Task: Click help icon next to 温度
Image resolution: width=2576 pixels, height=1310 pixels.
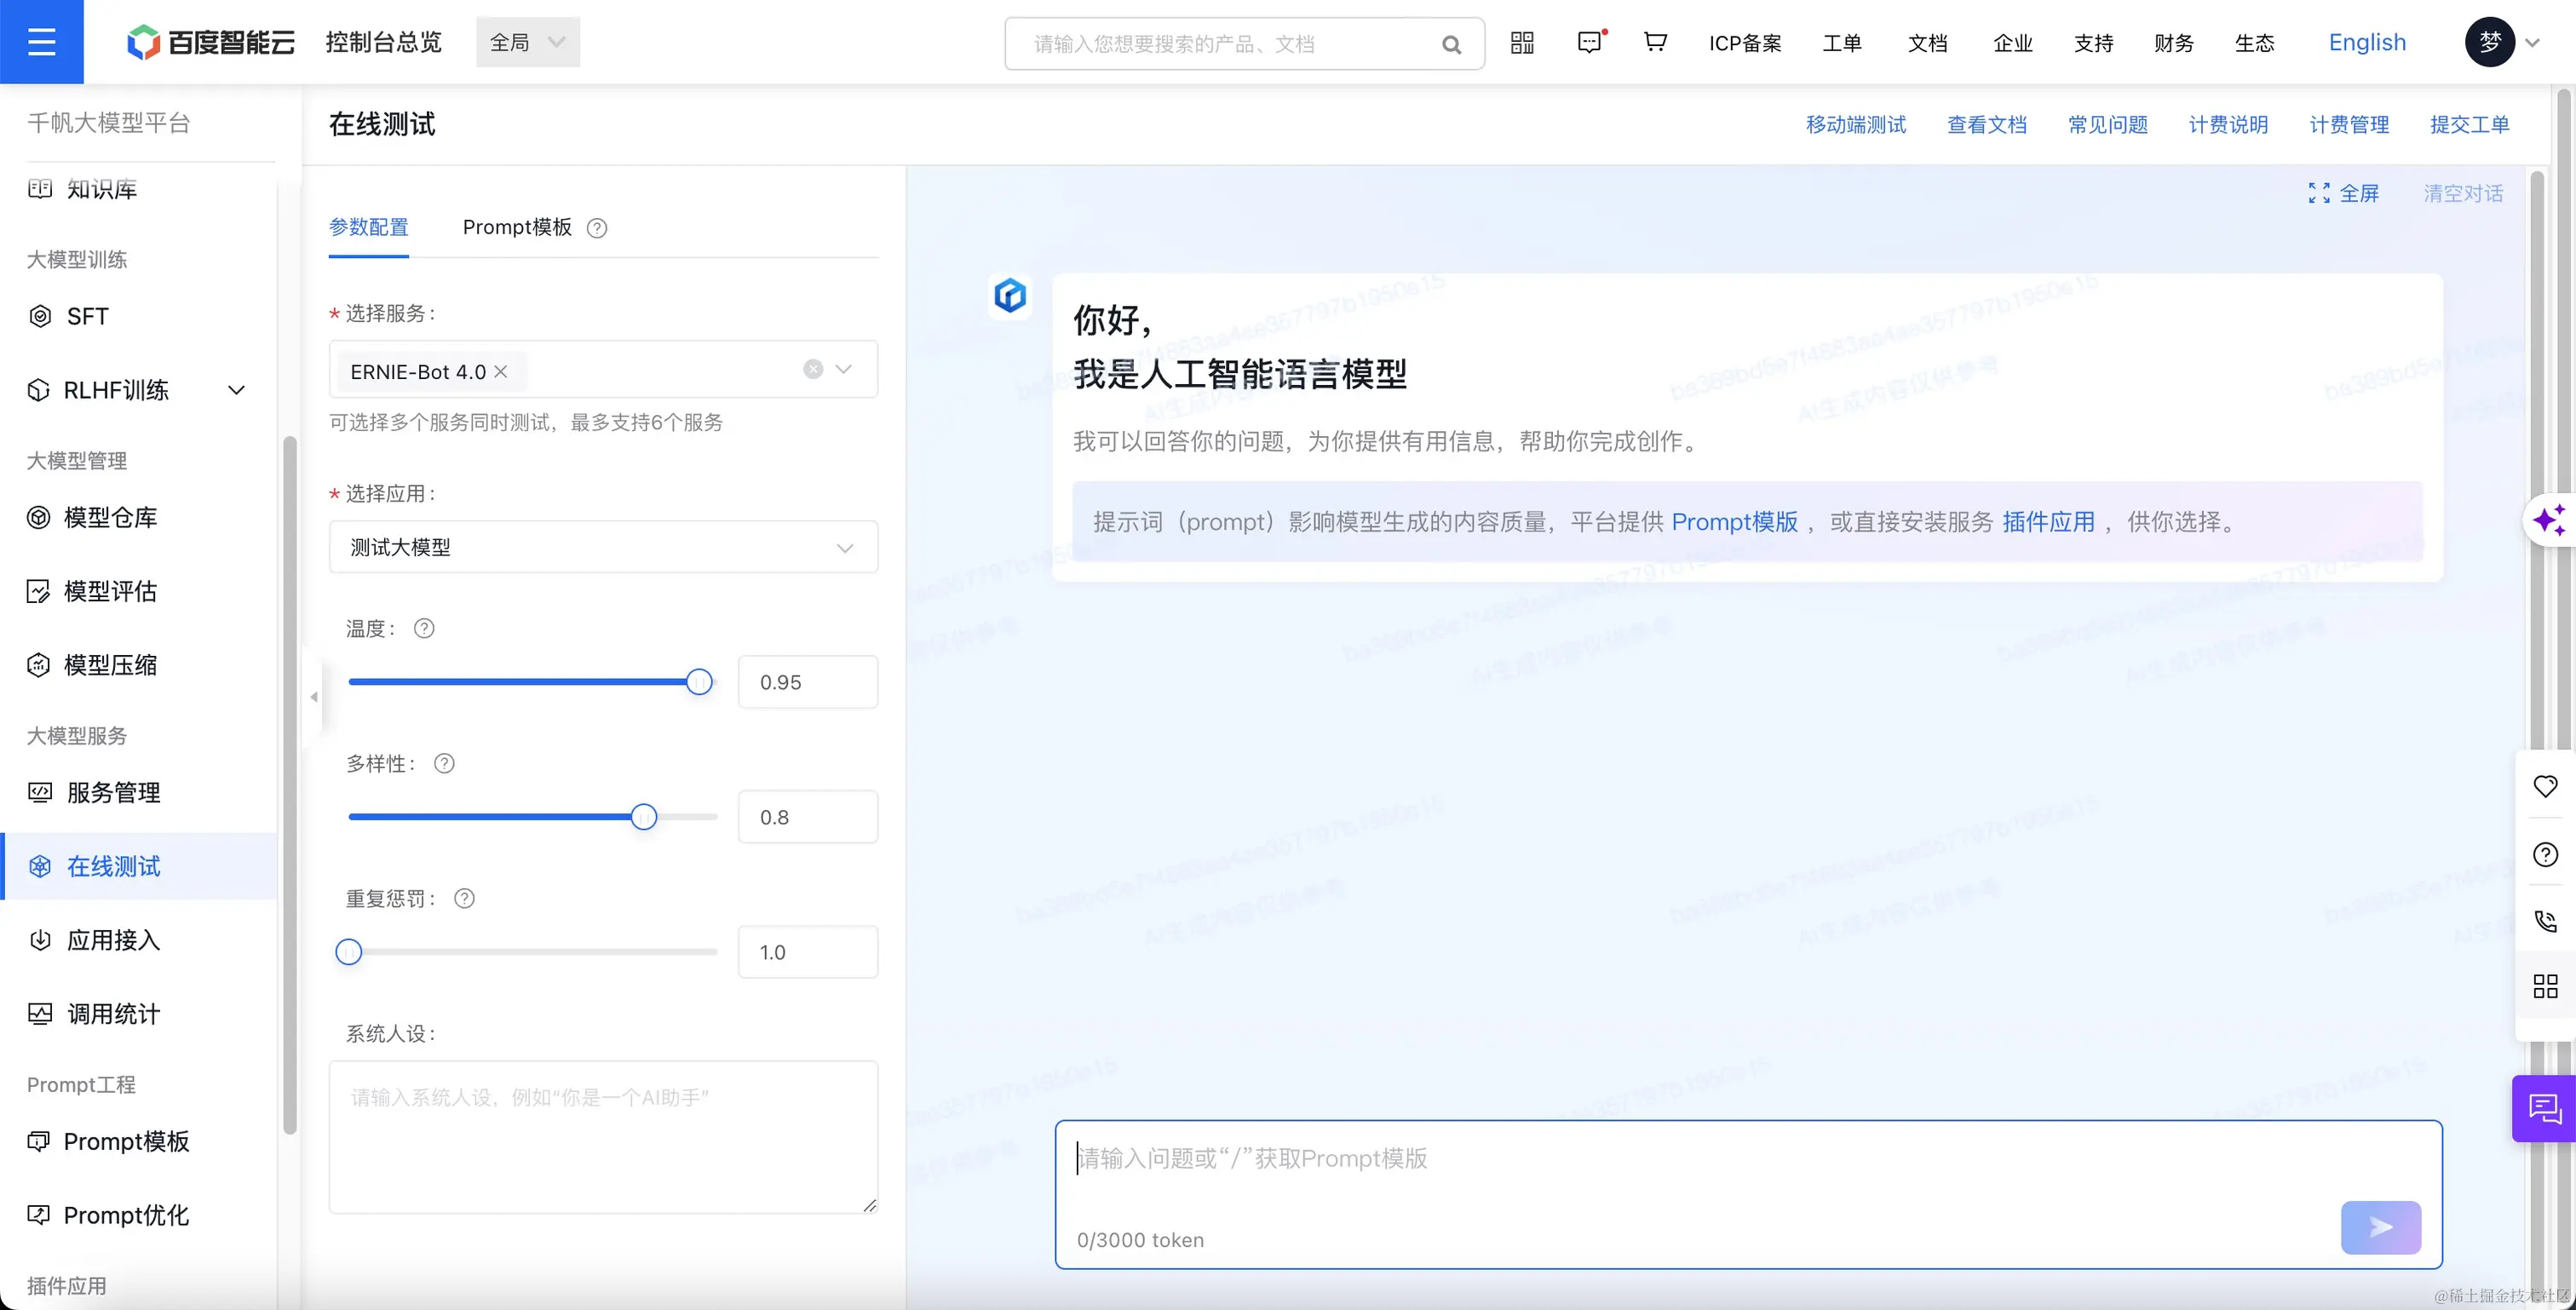Action: pos(424,628)
